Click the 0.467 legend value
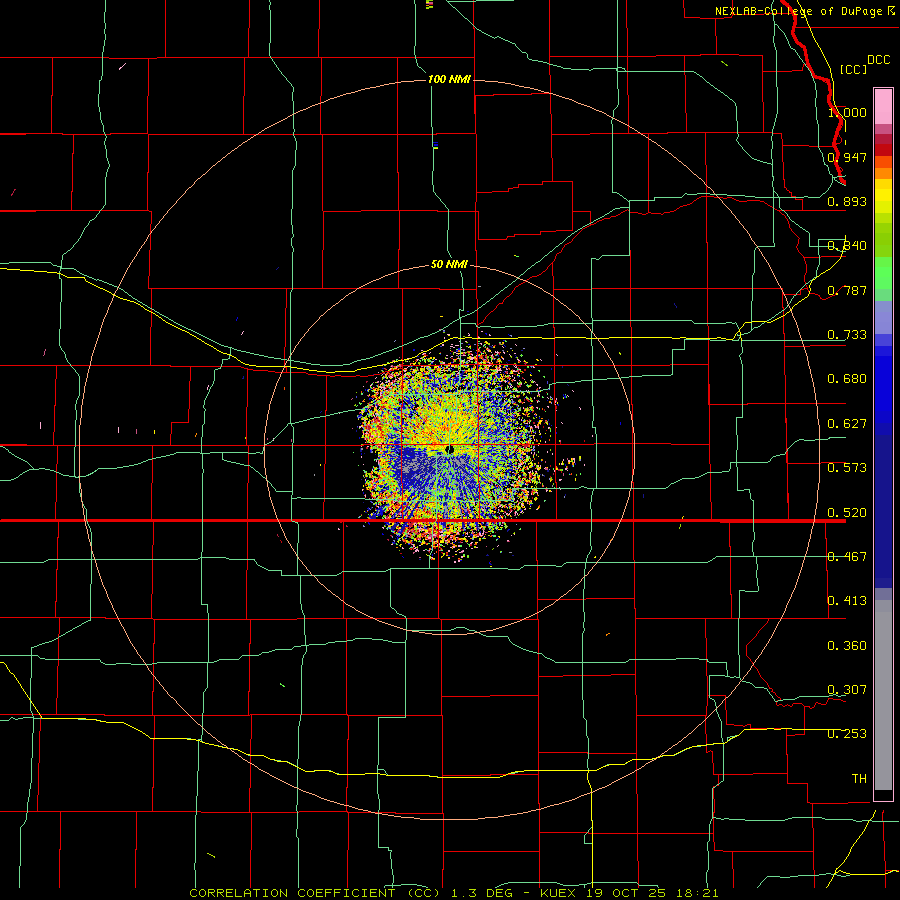The width and height of the screenshot is (900, 900). (x=847, y=557)
